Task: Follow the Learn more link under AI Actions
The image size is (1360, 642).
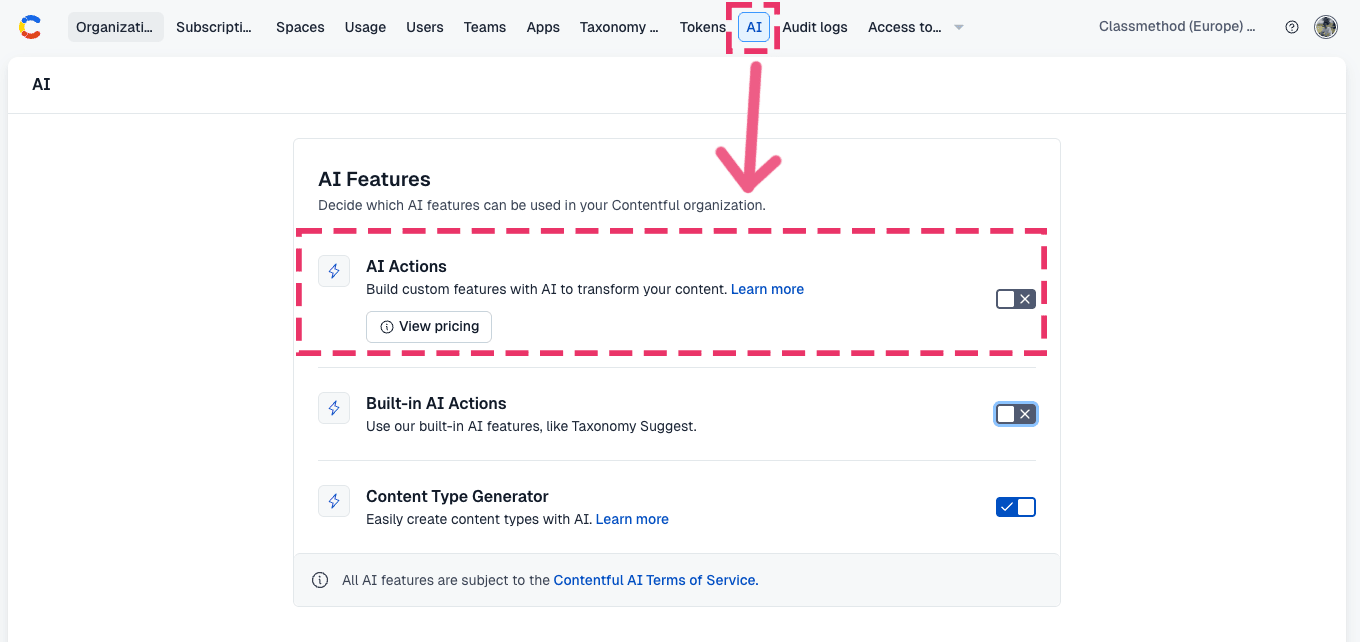Action: [767, 289]
